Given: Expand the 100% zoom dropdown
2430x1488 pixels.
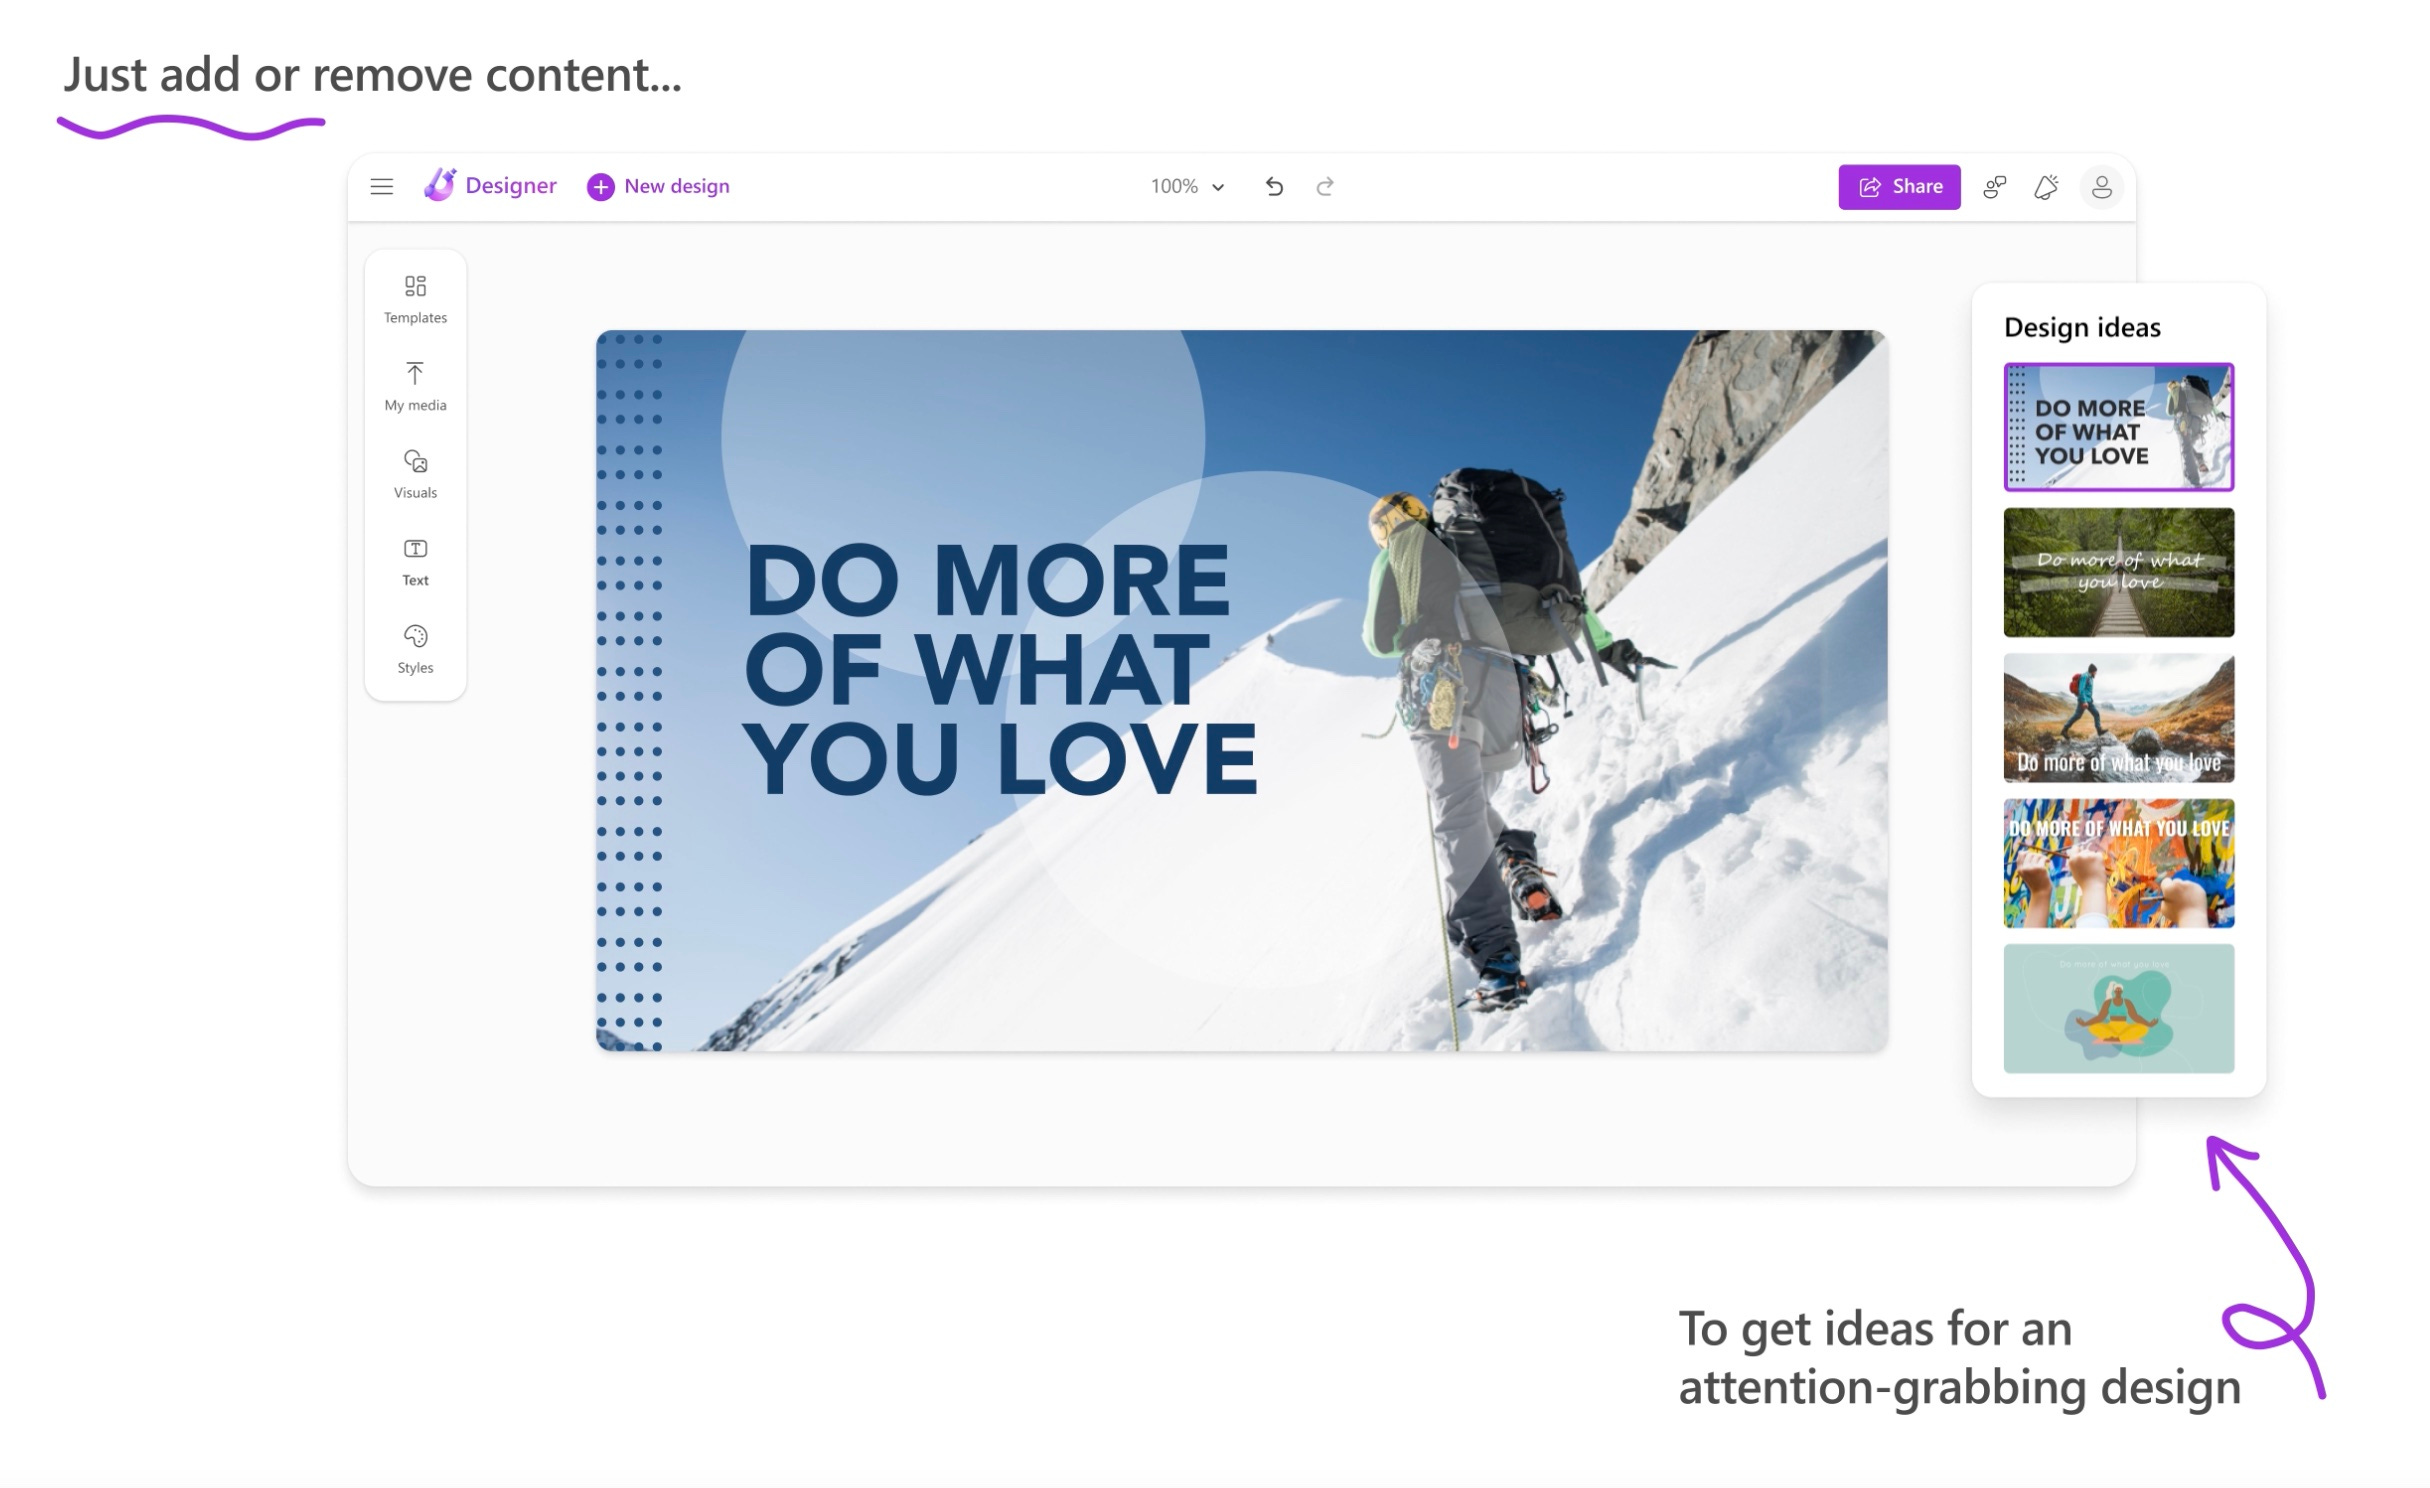Looking at the screenshot, I should click(1187, 187).
